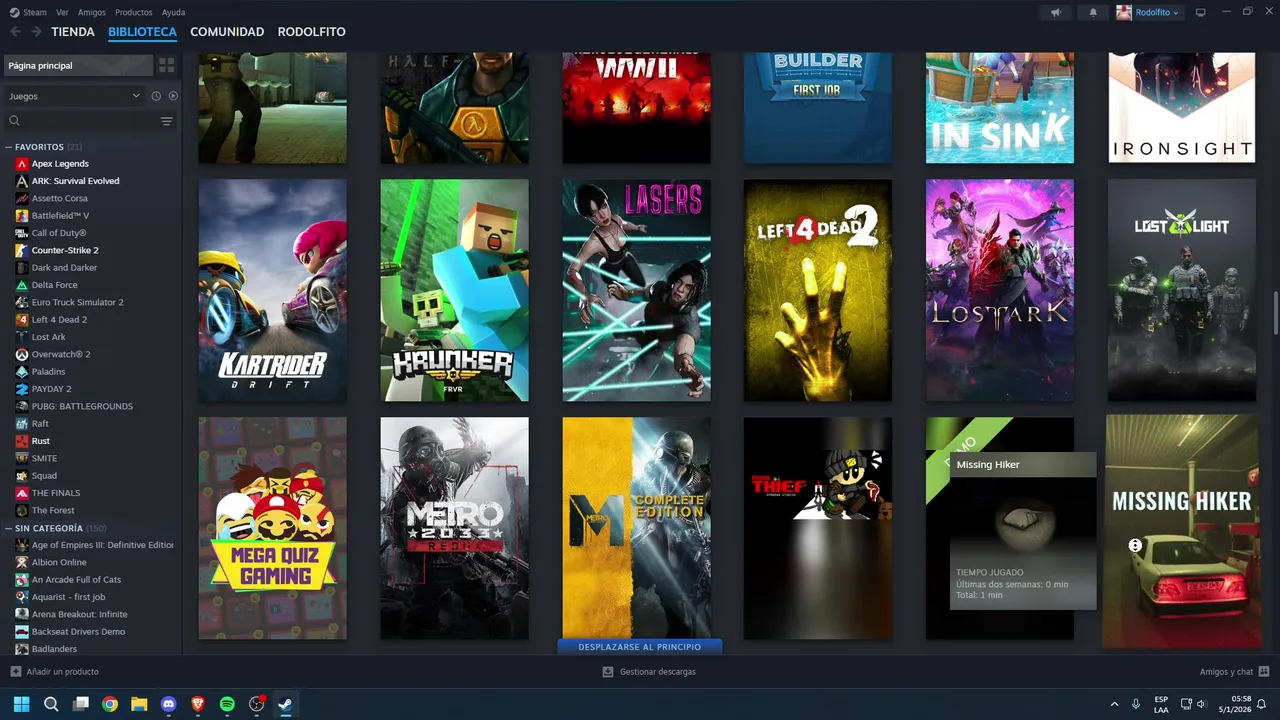Click the Apex Legends icon in sidebar
The width and height of the screenshot is (1280, 720).
[x=22, y=164]
